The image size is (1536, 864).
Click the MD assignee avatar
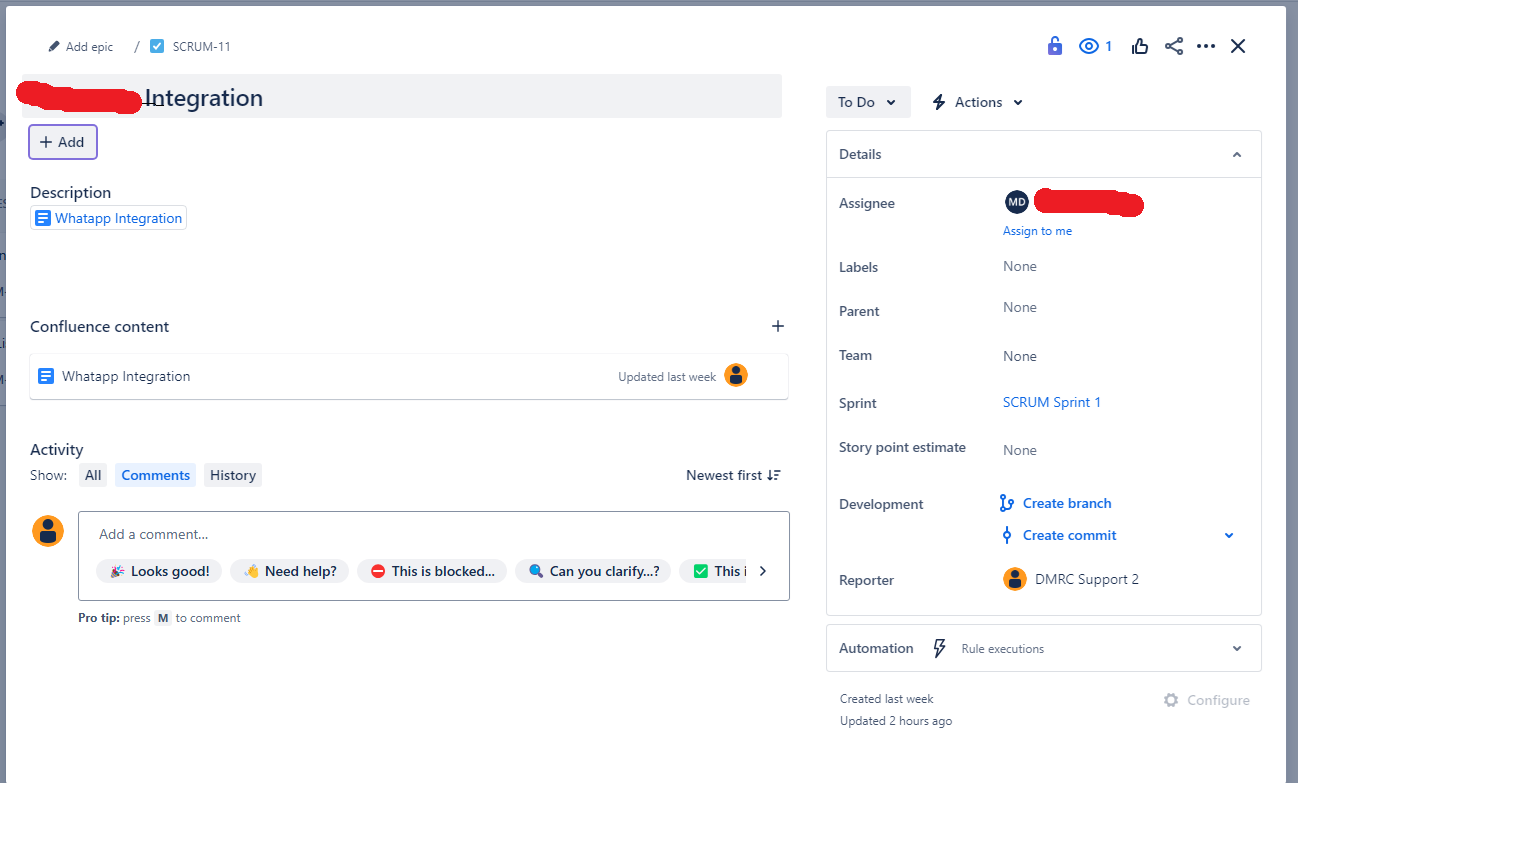(x=1017, y=202)
